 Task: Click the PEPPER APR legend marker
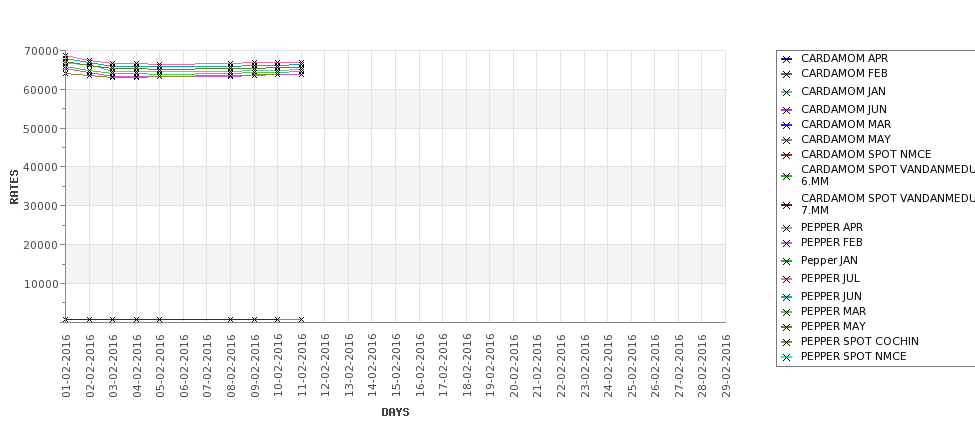click(x=786, y=228)
